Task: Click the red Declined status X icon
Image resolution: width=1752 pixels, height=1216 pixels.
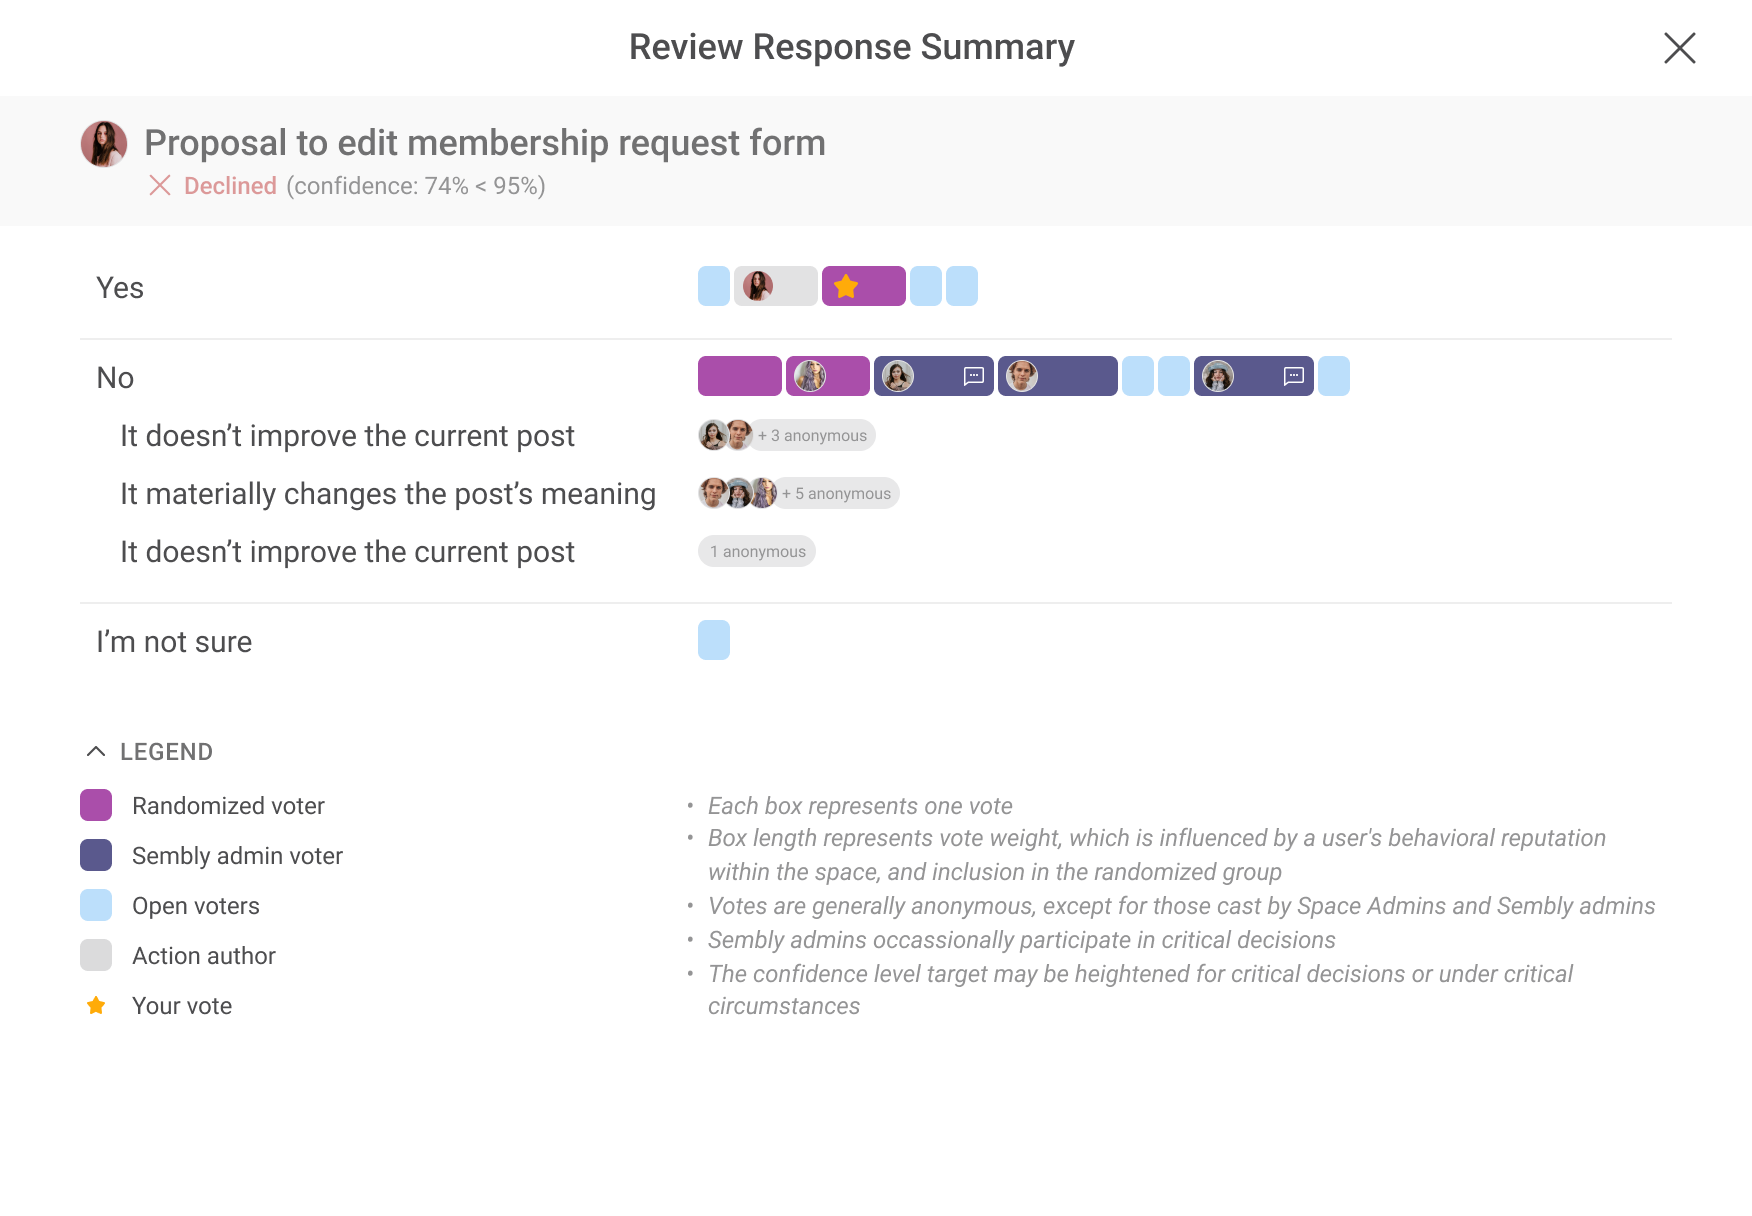Action: pos(160,185)
